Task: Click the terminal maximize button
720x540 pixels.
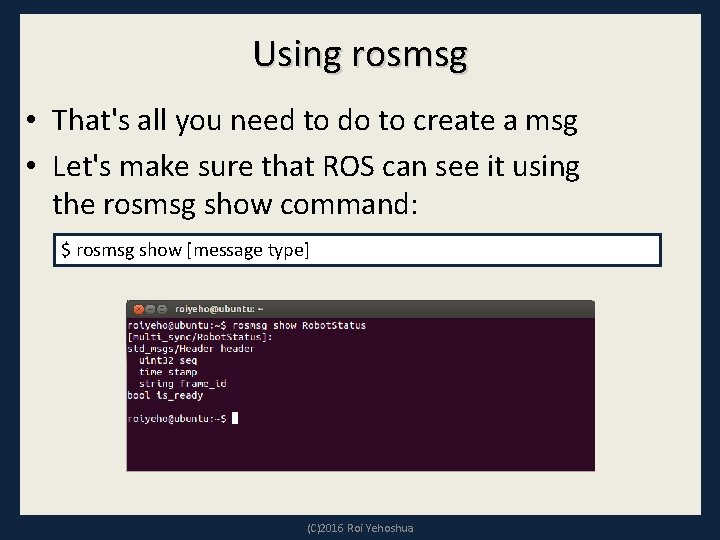Action: pyautogui.click(x=161, y=309)
